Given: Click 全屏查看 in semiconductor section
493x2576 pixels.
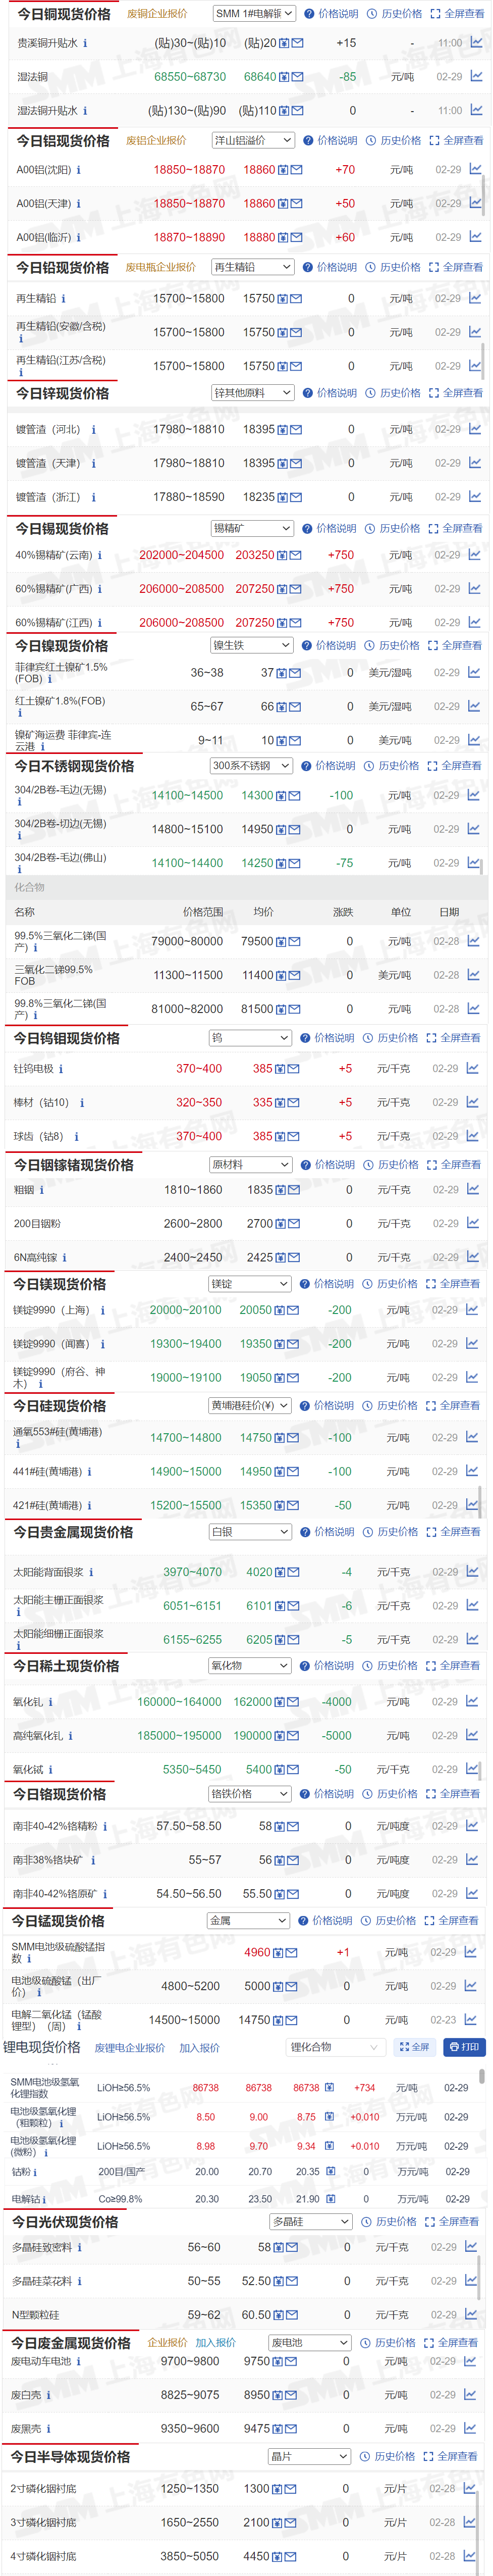Looking at the screenshot, I should point(451,2455).
